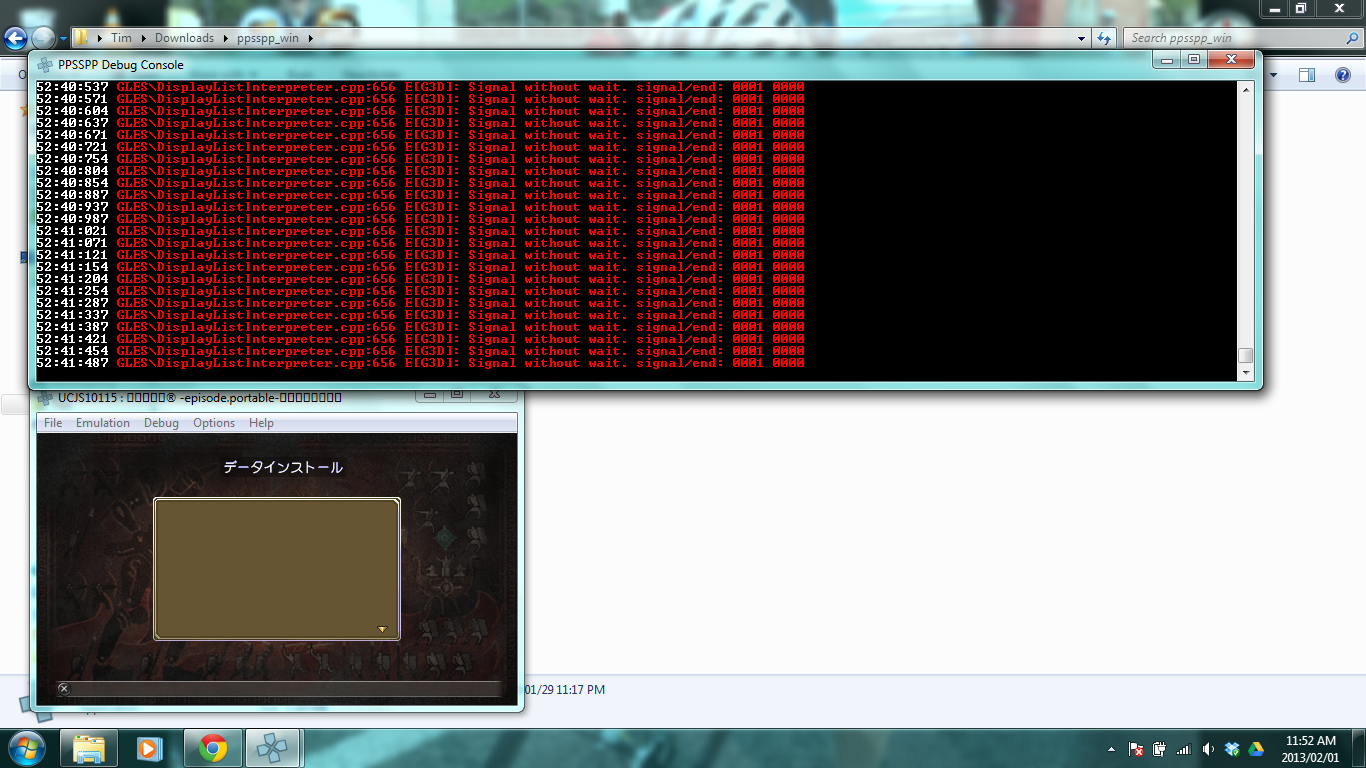
Task: Open the Options menu
Action: pyautogui.click(x=214, y=423)
